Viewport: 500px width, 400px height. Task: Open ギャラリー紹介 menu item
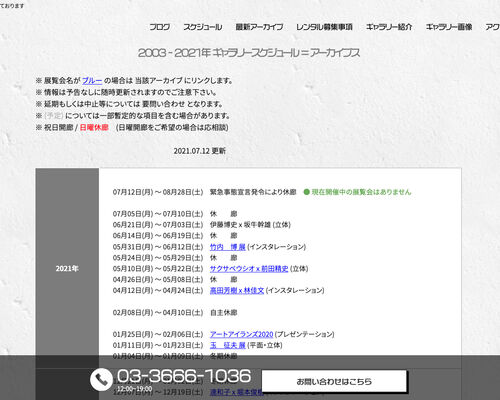tap(389, 27)
